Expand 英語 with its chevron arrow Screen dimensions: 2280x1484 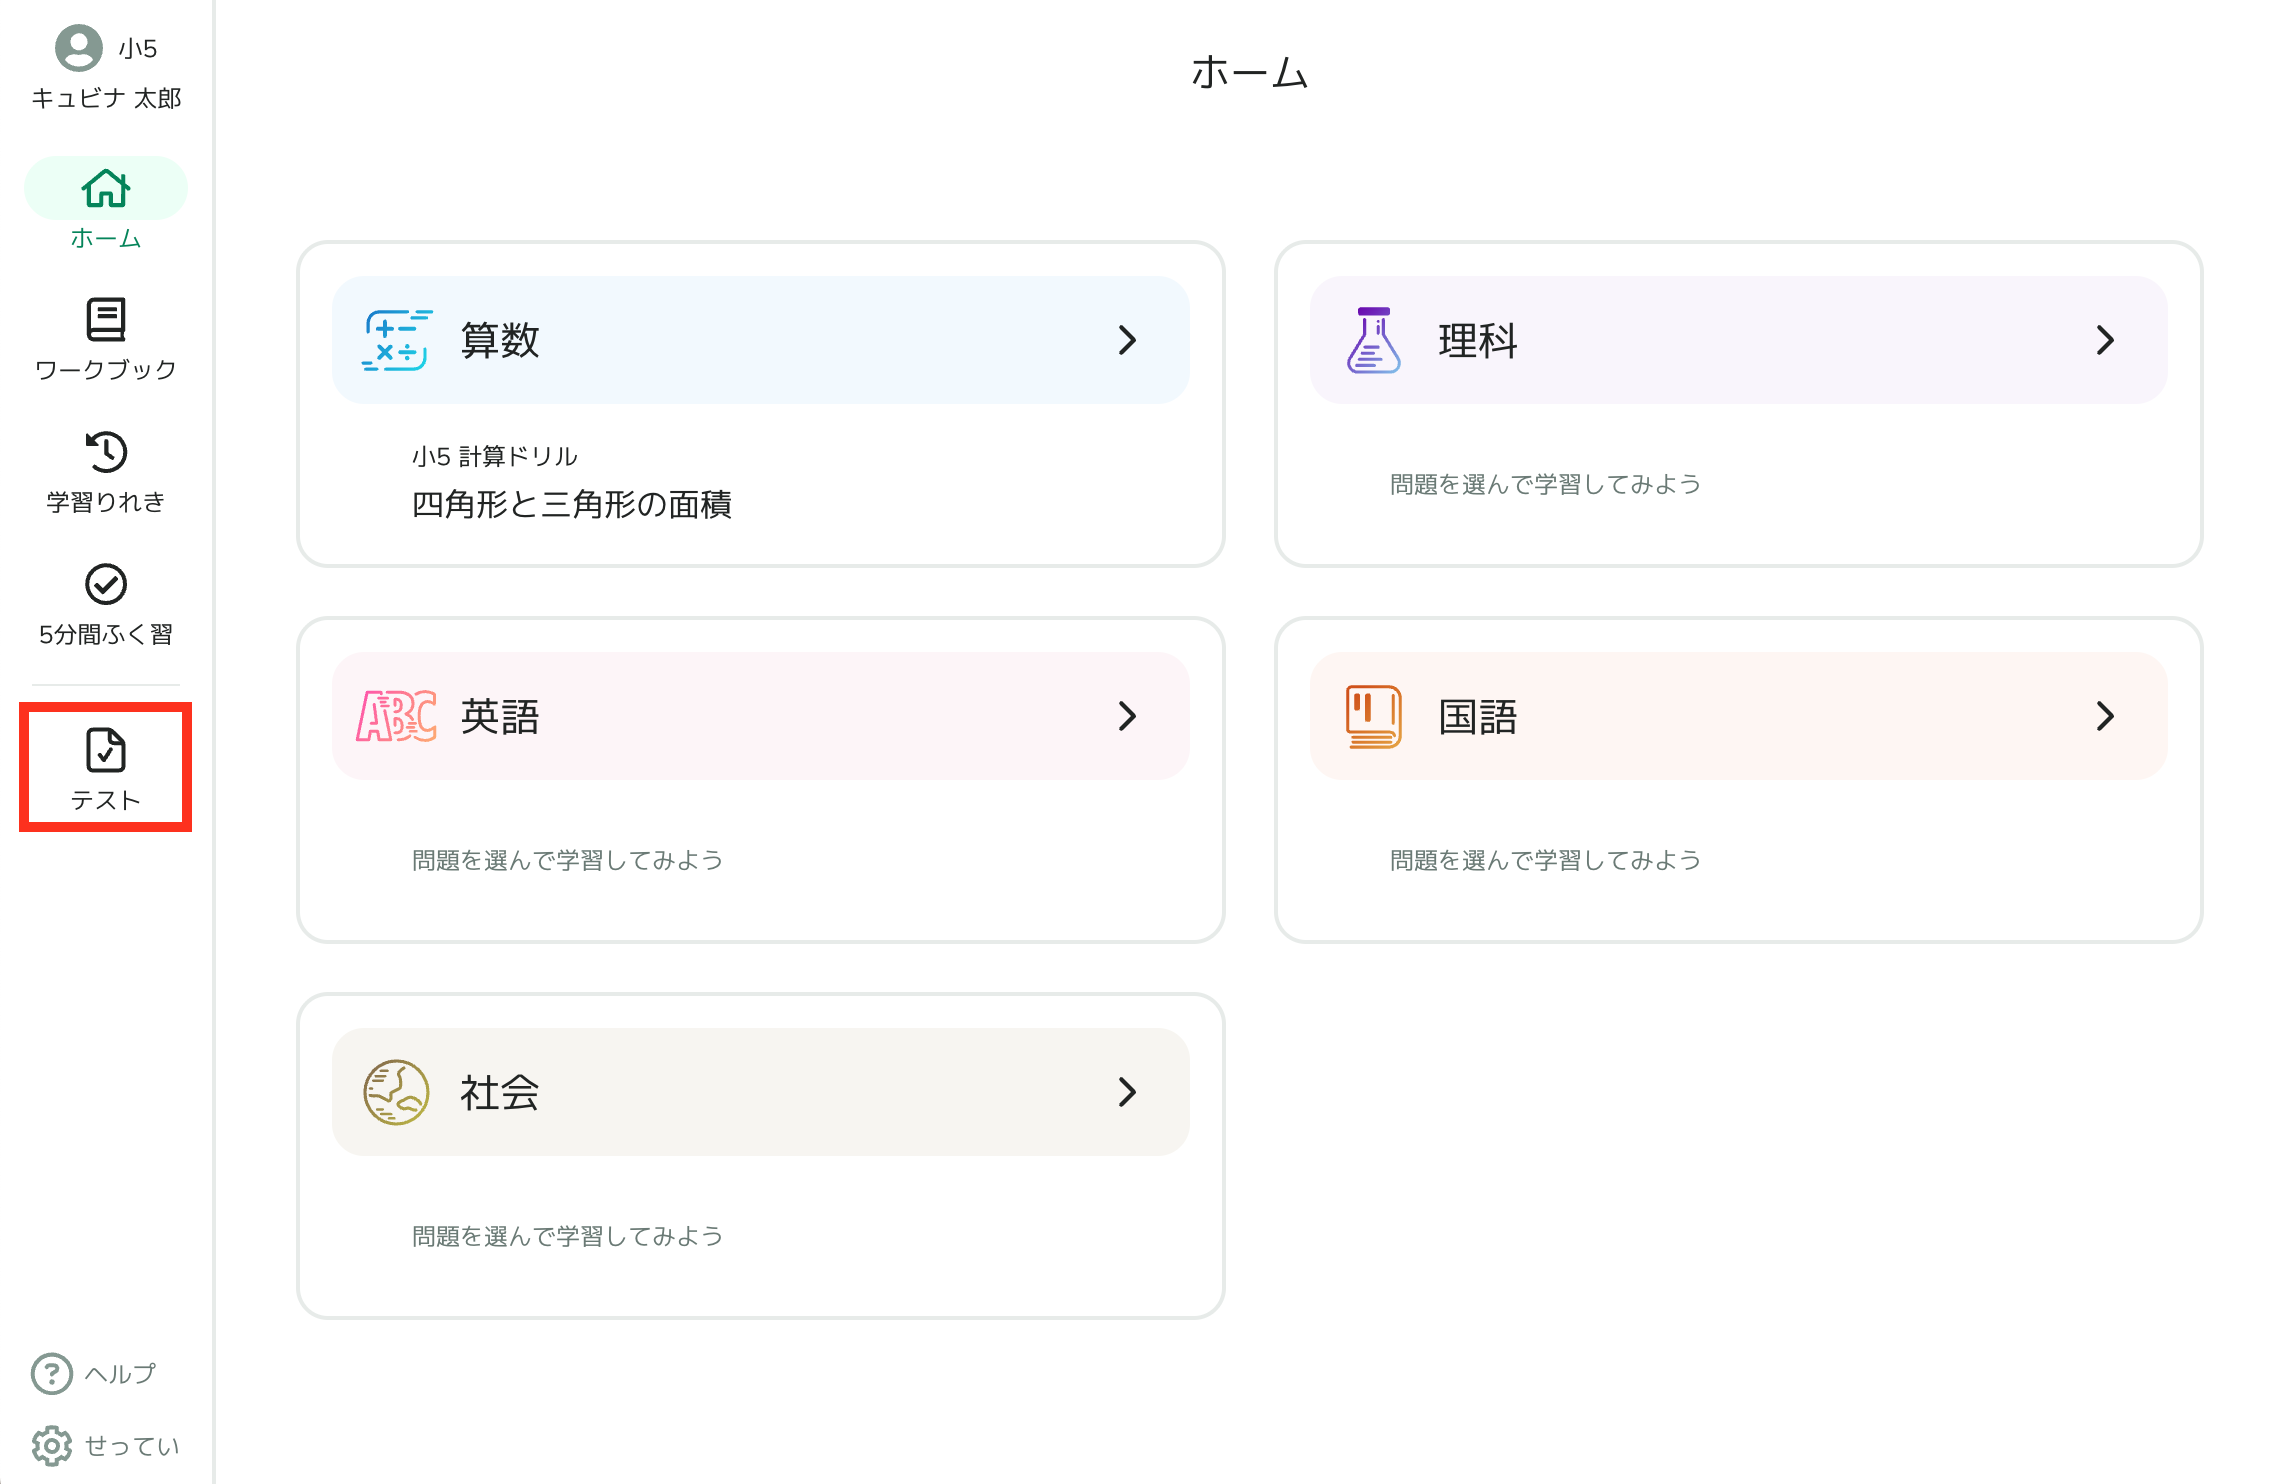click(x=1127, y=716)
